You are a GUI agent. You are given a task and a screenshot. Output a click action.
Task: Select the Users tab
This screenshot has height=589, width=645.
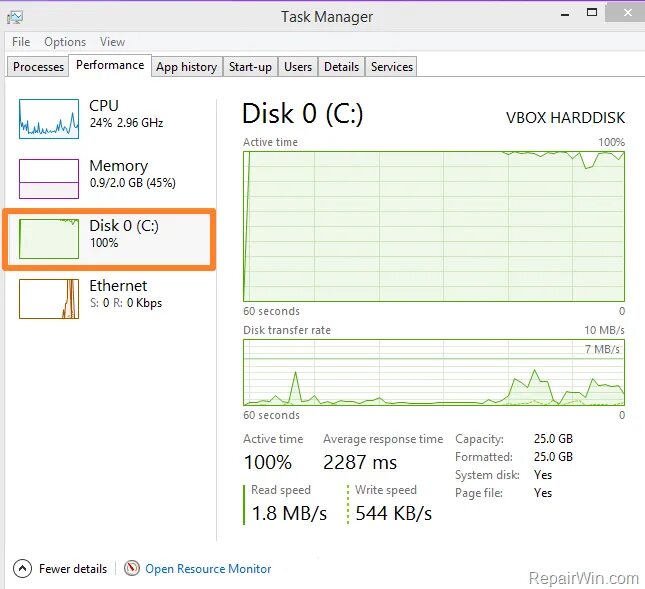click(x=298, y=67)
